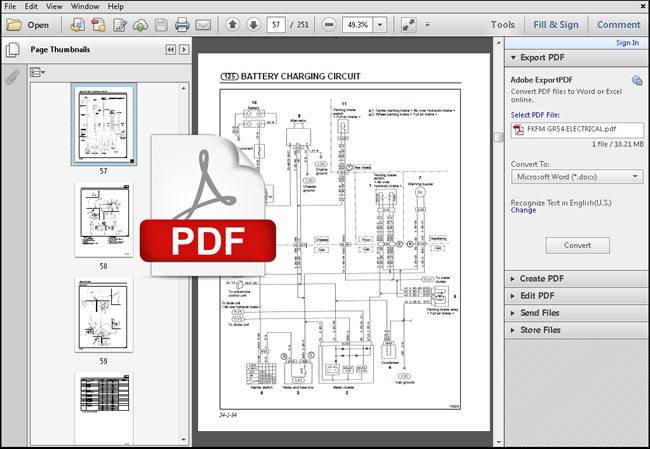Select the page 59 thumbnail

(104, 315)
